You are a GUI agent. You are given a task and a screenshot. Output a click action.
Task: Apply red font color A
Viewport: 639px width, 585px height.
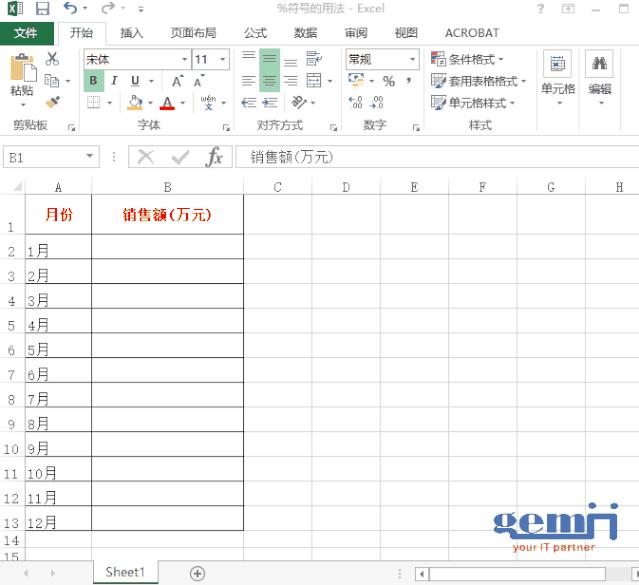click(x=167, y=103)
